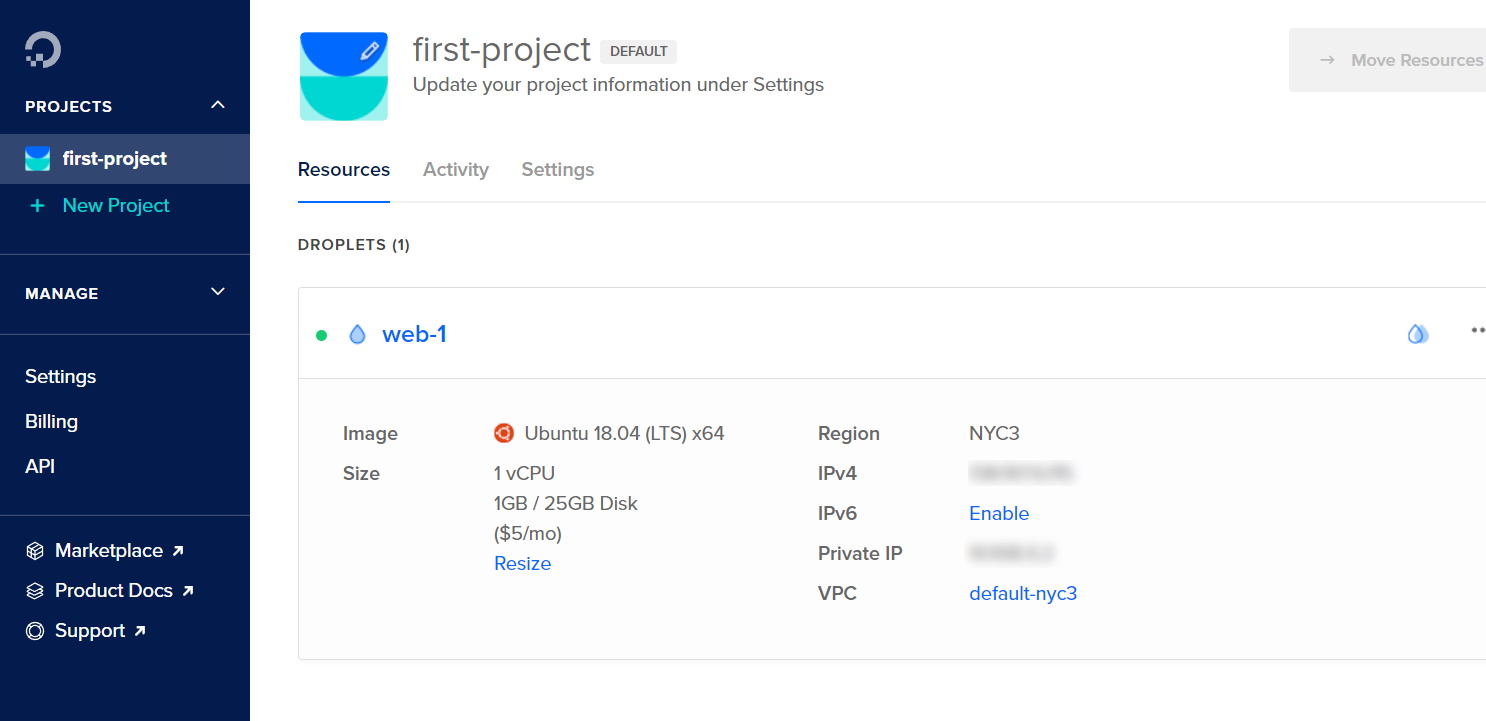Image resolution: width=1486 pixels, height=721 pixels.
Task: Open Billing in the sidebar
Action: tap(51, 421)
